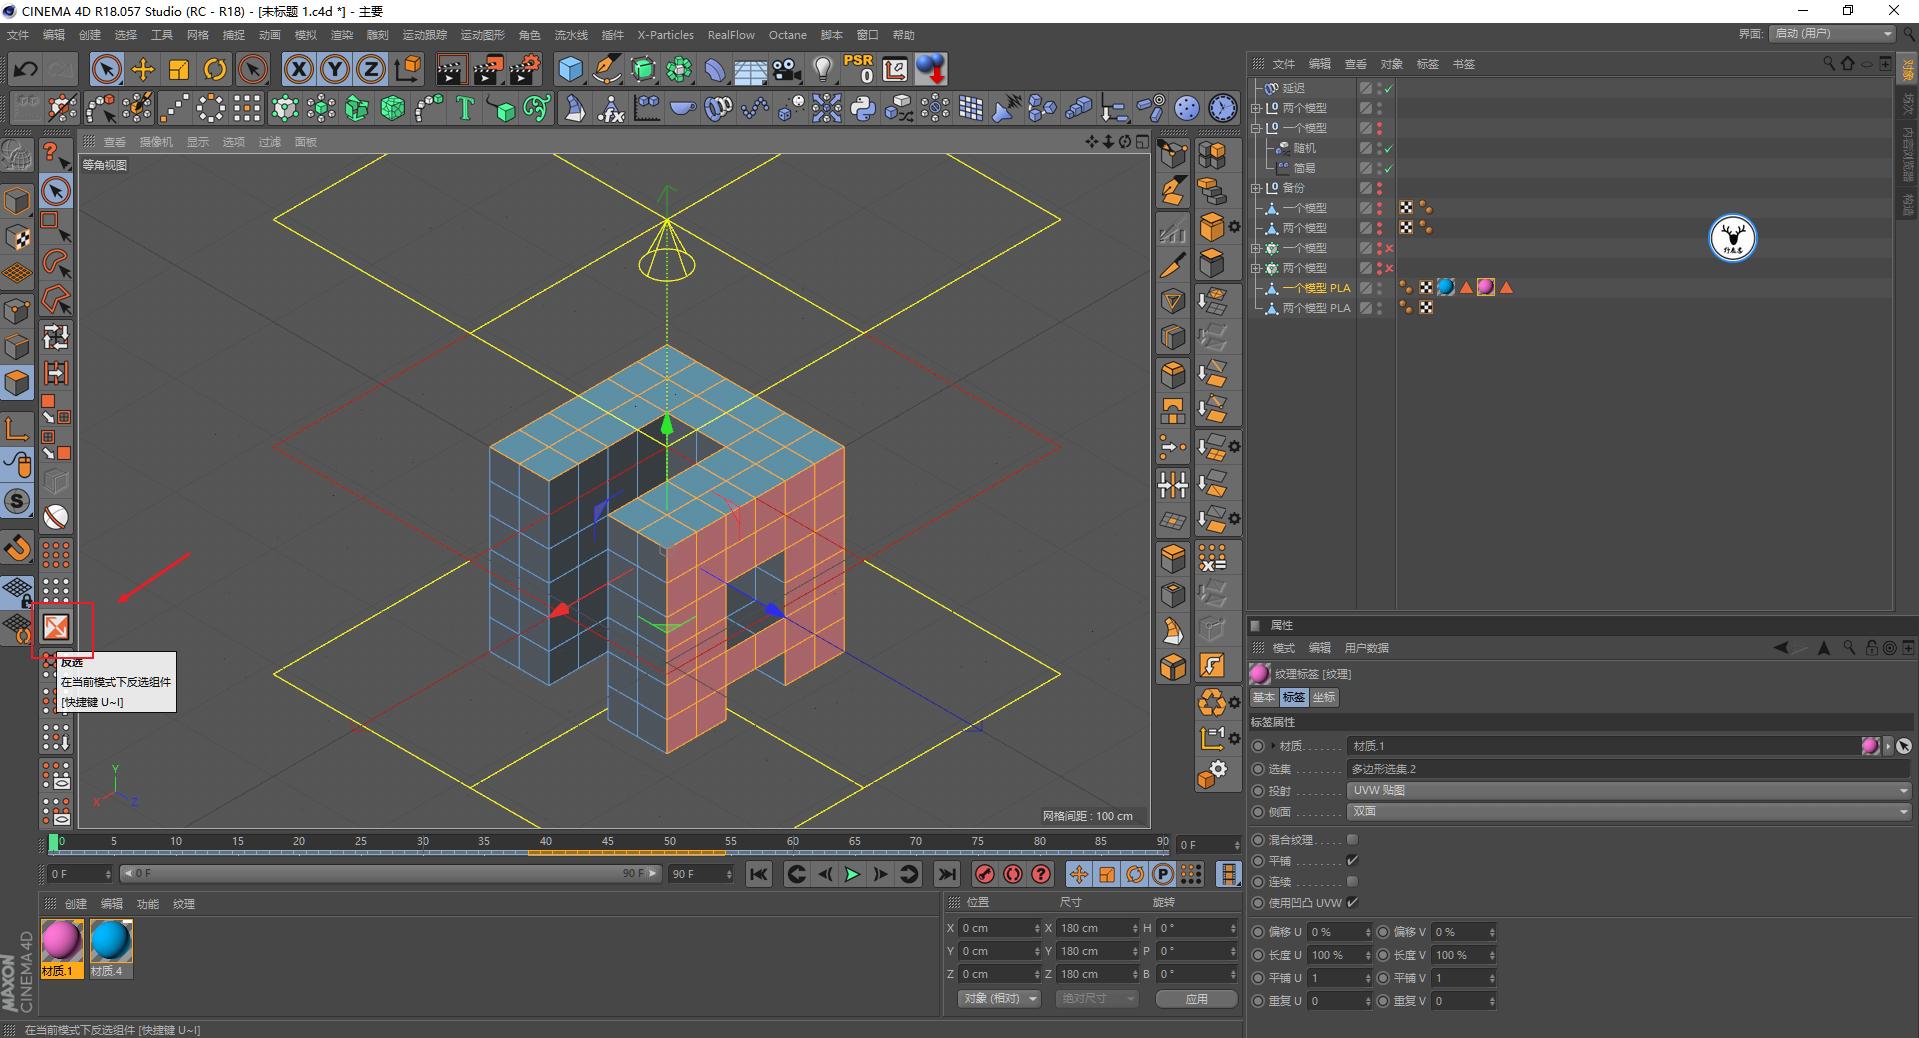Select the pink 材质.1 material swatch
Viewport: 1919px width, 1038px height.
point(61,942)
